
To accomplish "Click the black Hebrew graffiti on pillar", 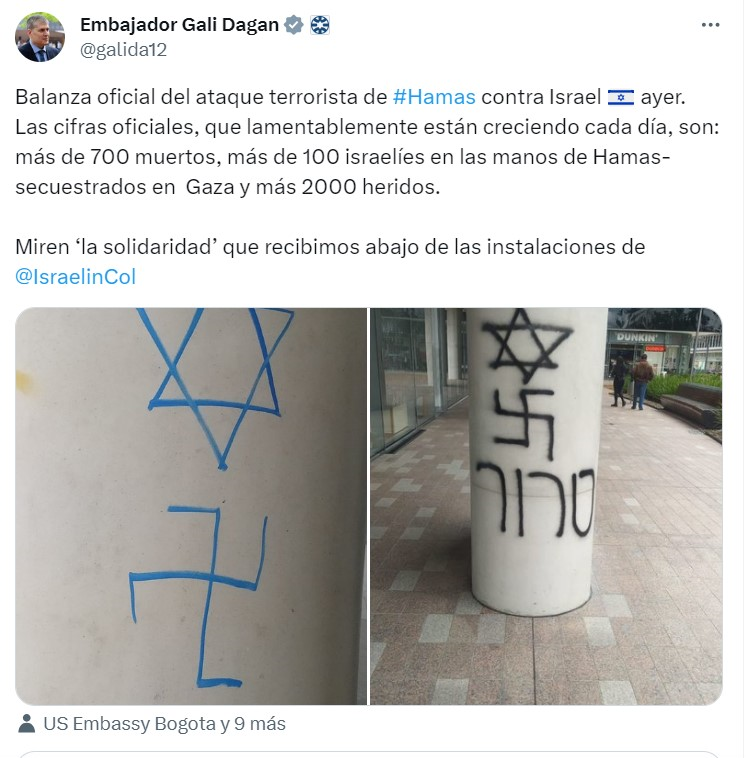I will 536,500.
